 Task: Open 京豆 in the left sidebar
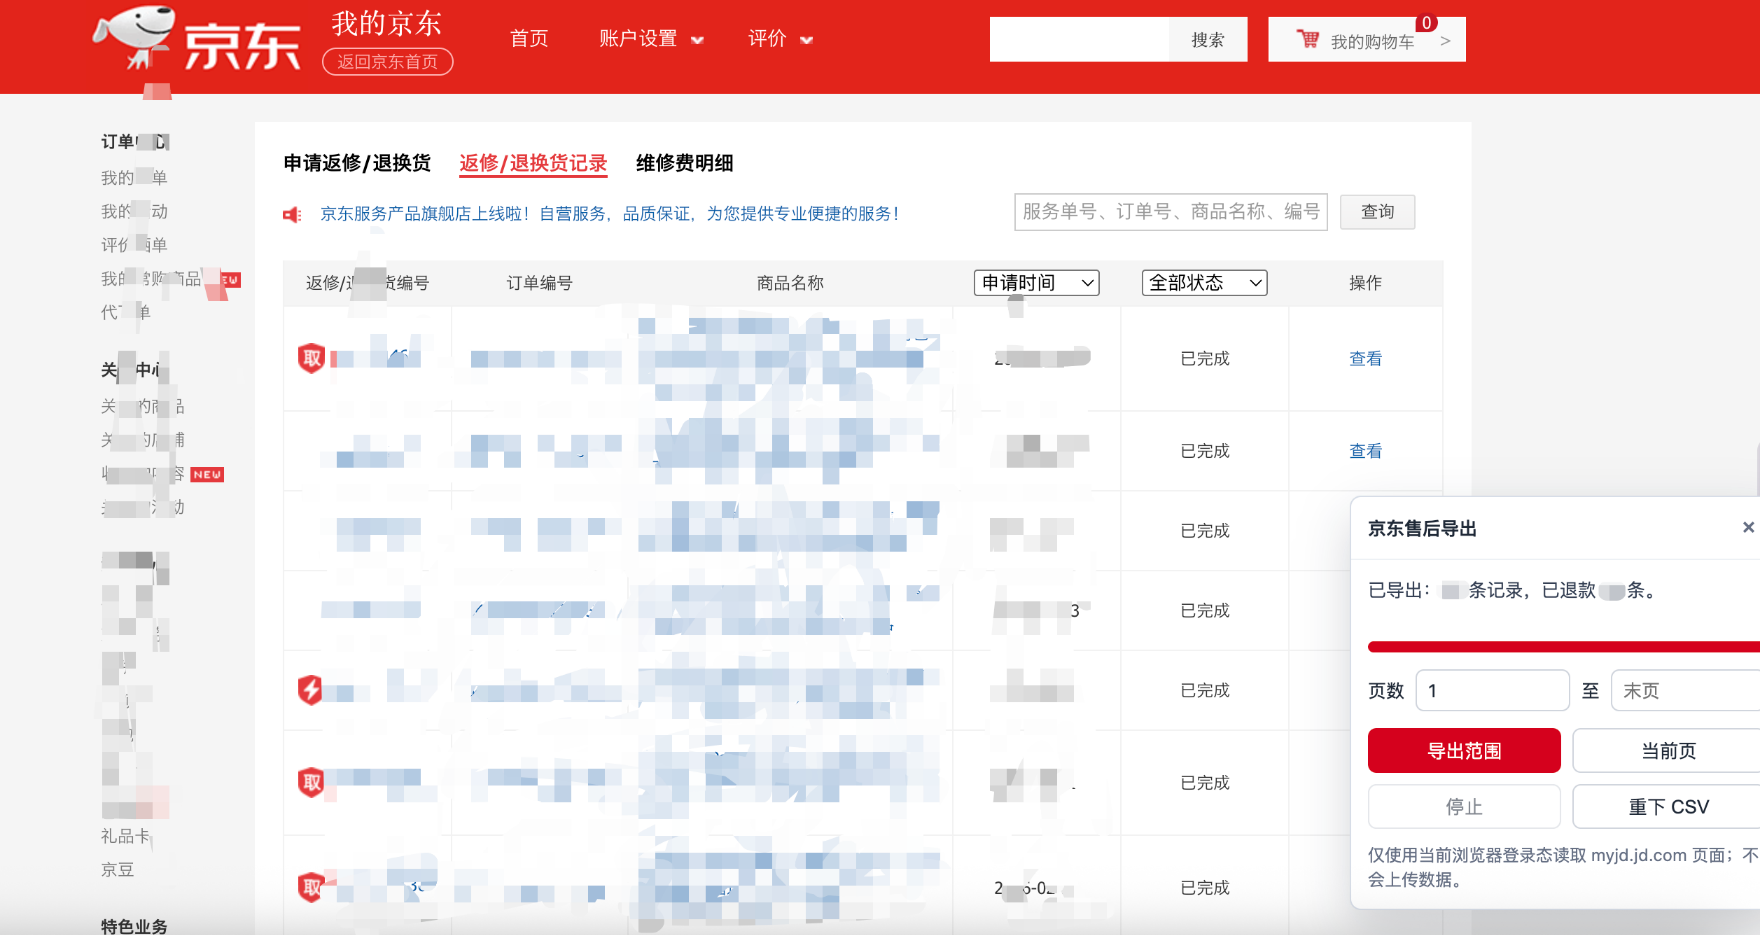[x=117, y=870]
